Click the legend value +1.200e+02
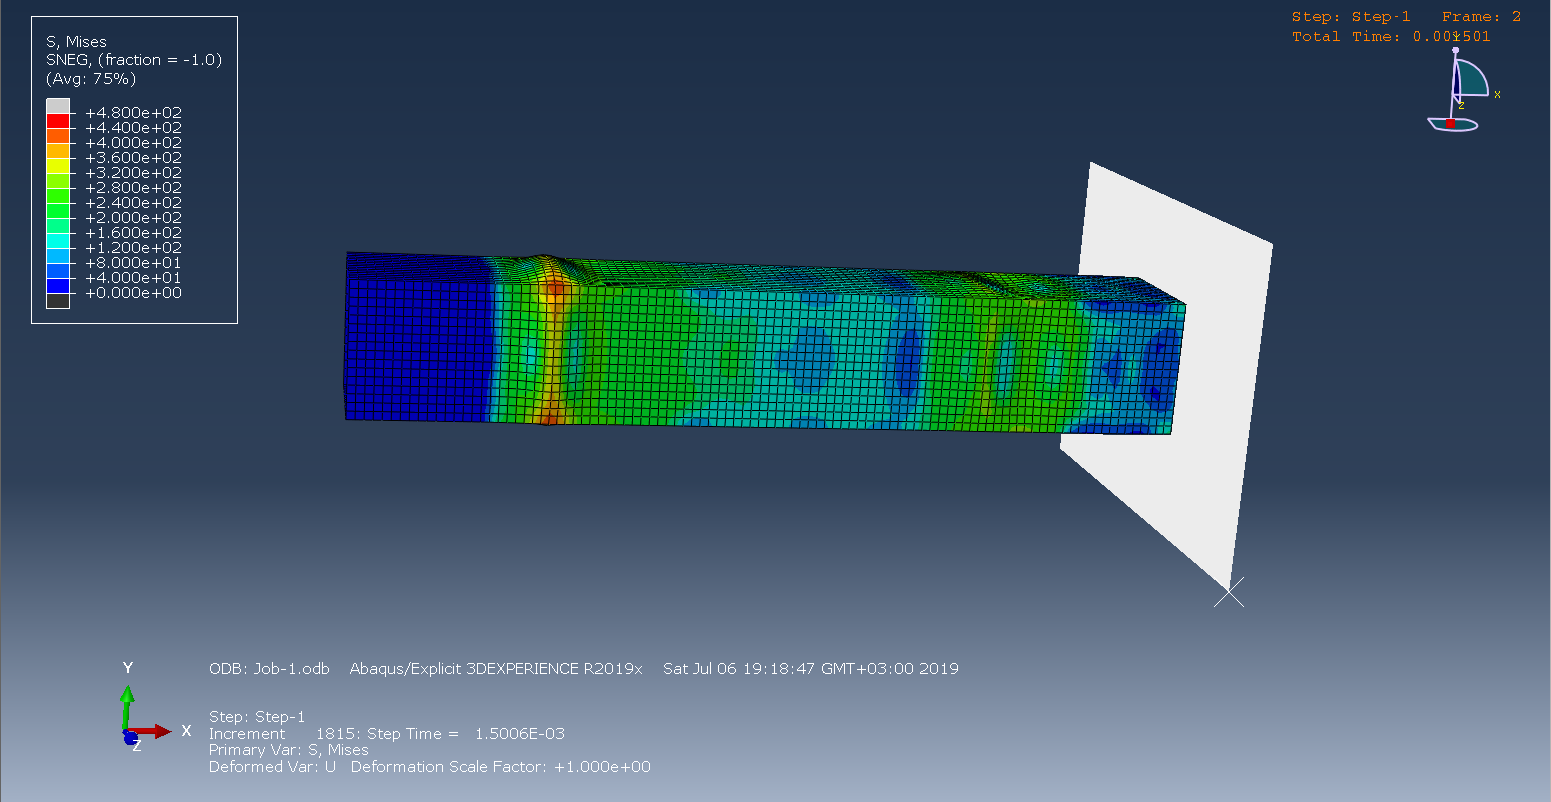Image resolution: width=1551 pixels, height=802 pixels. pyautogui.click(x=134, y=248)
